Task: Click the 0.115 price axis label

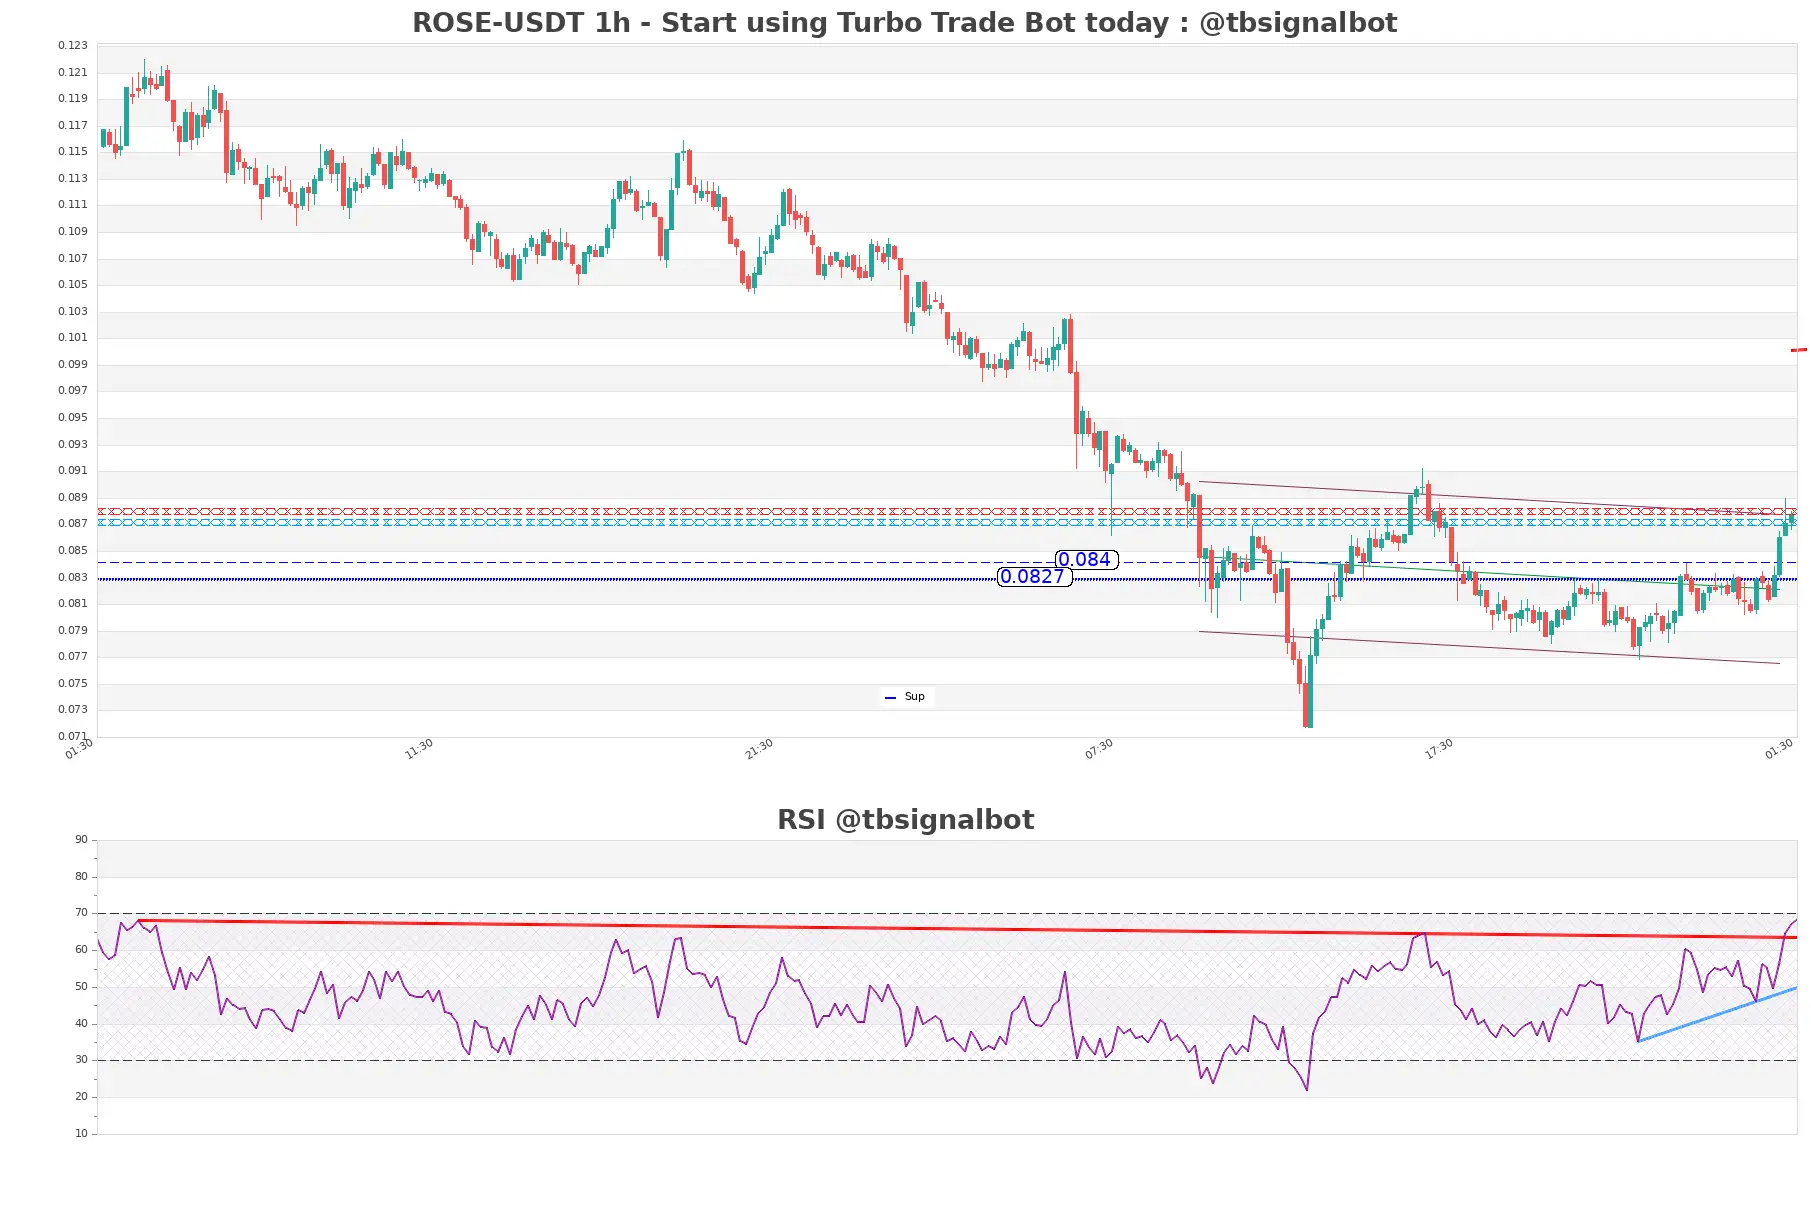Action: click(72, 151)
